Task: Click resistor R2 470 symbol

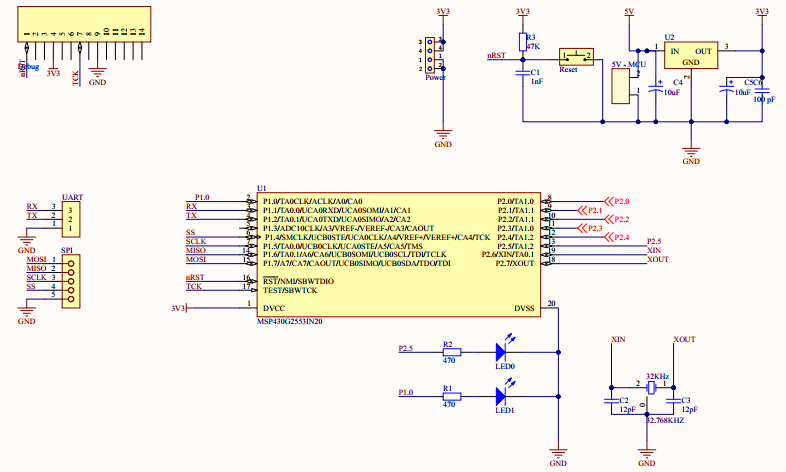Action: click(452, 352)
